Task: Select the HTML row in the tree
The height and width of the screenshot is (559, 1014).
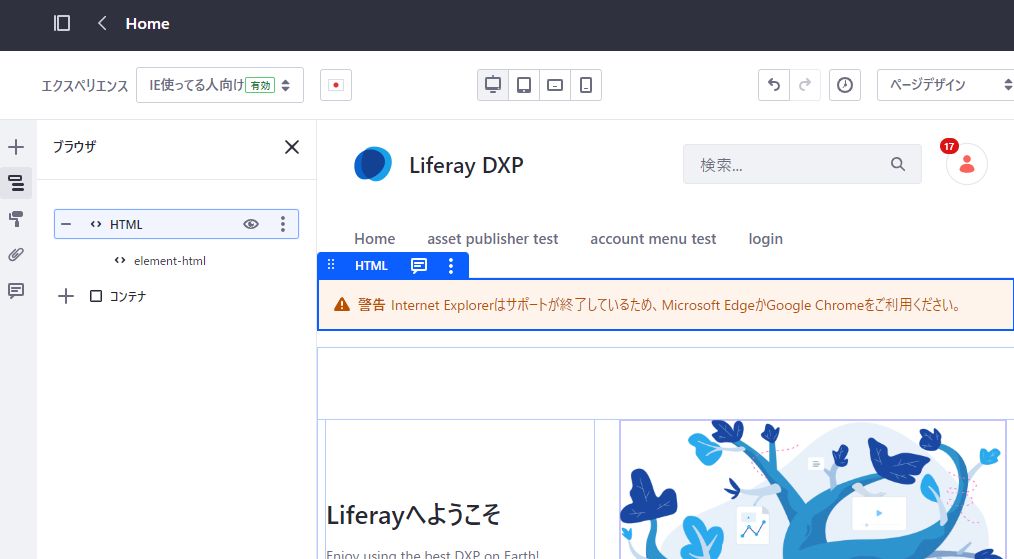Action: pos(176,224)
